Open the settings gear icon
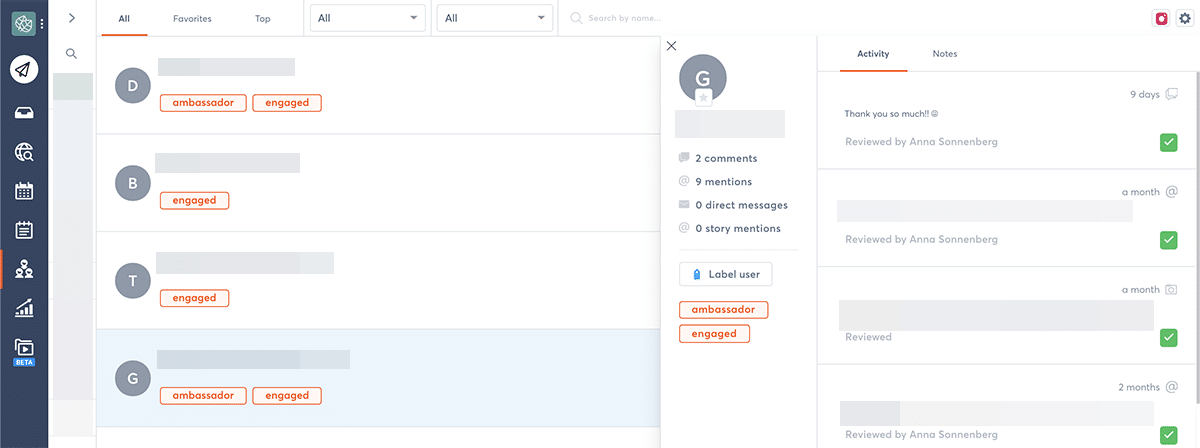The image size is (1200, 448). point(1185,19)
